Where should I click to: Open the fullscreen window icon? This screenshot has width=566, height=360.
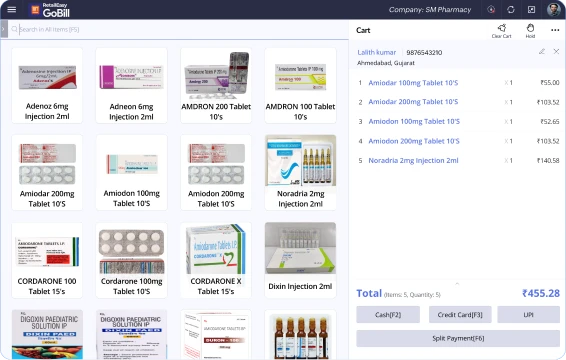pyautogui.click(x=531, y=9)
